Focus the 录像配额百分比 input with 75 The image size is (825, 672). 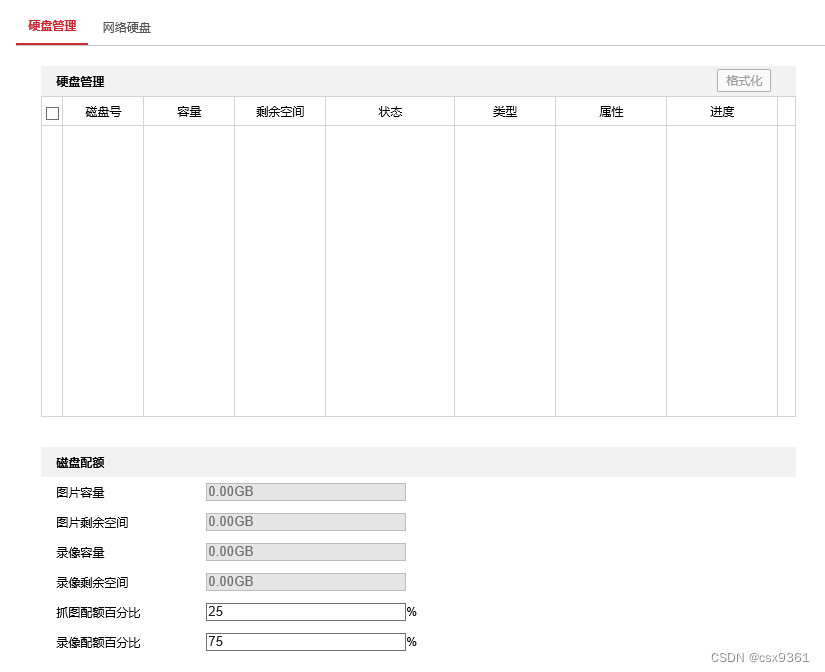(x=306, y=642)
